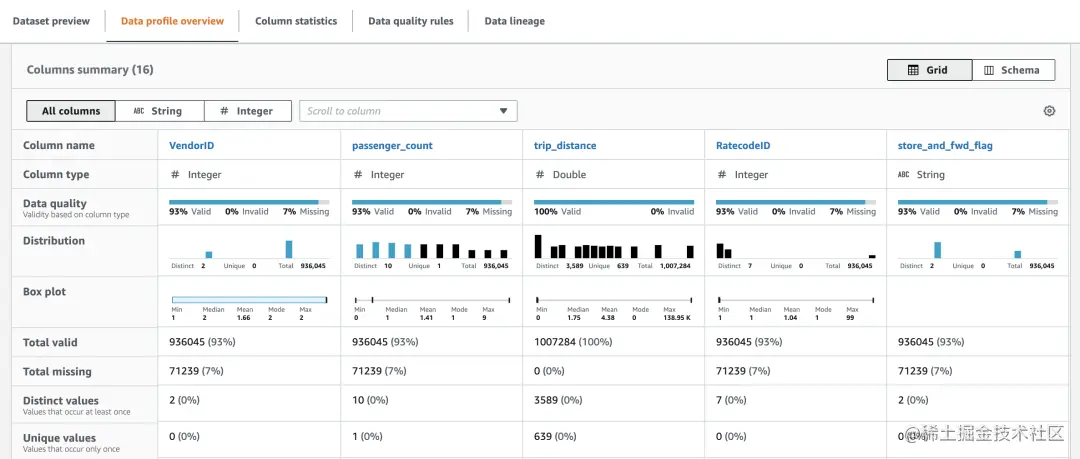
Task: Click the Data quality row label
Action: (x=54, y=203)
